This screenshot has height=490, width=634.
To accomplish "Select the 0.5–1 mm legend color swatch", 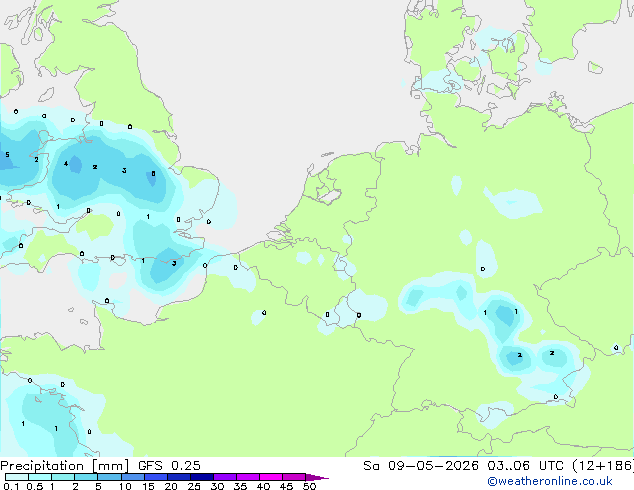I will click(40, 477).
